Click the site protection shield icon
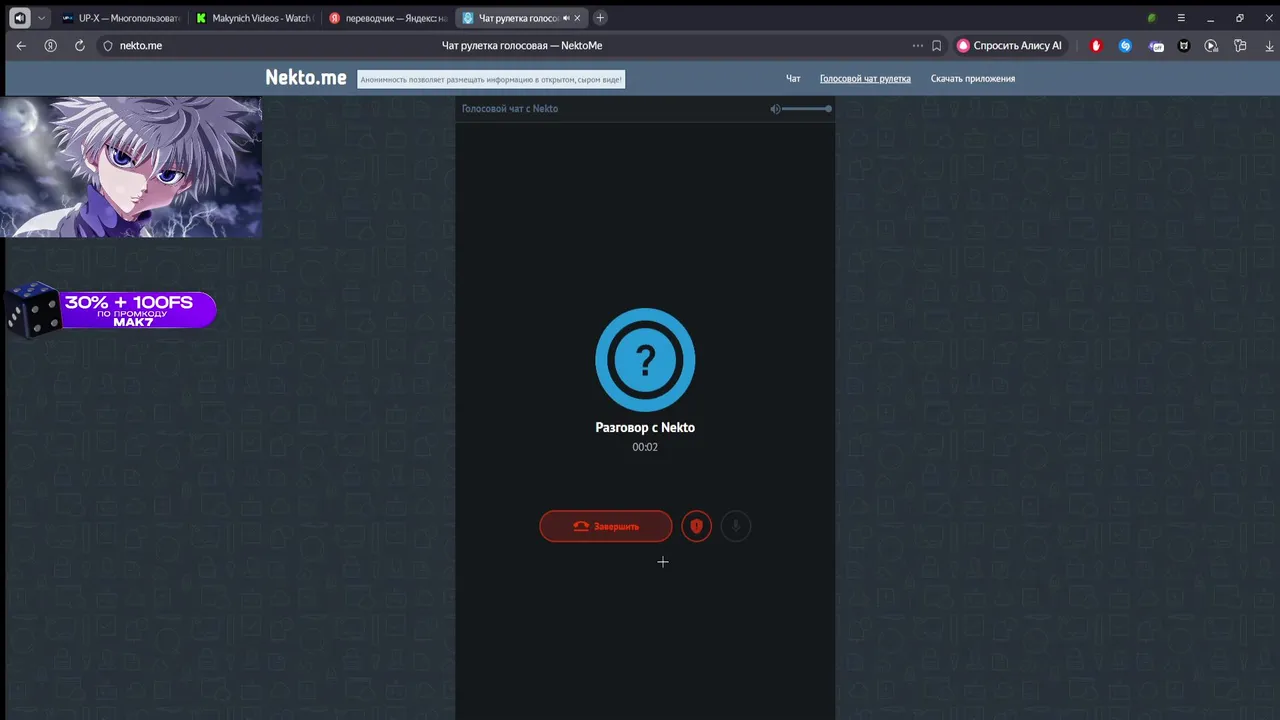Viewport: 1280px width, 720px height. (108, 45)
